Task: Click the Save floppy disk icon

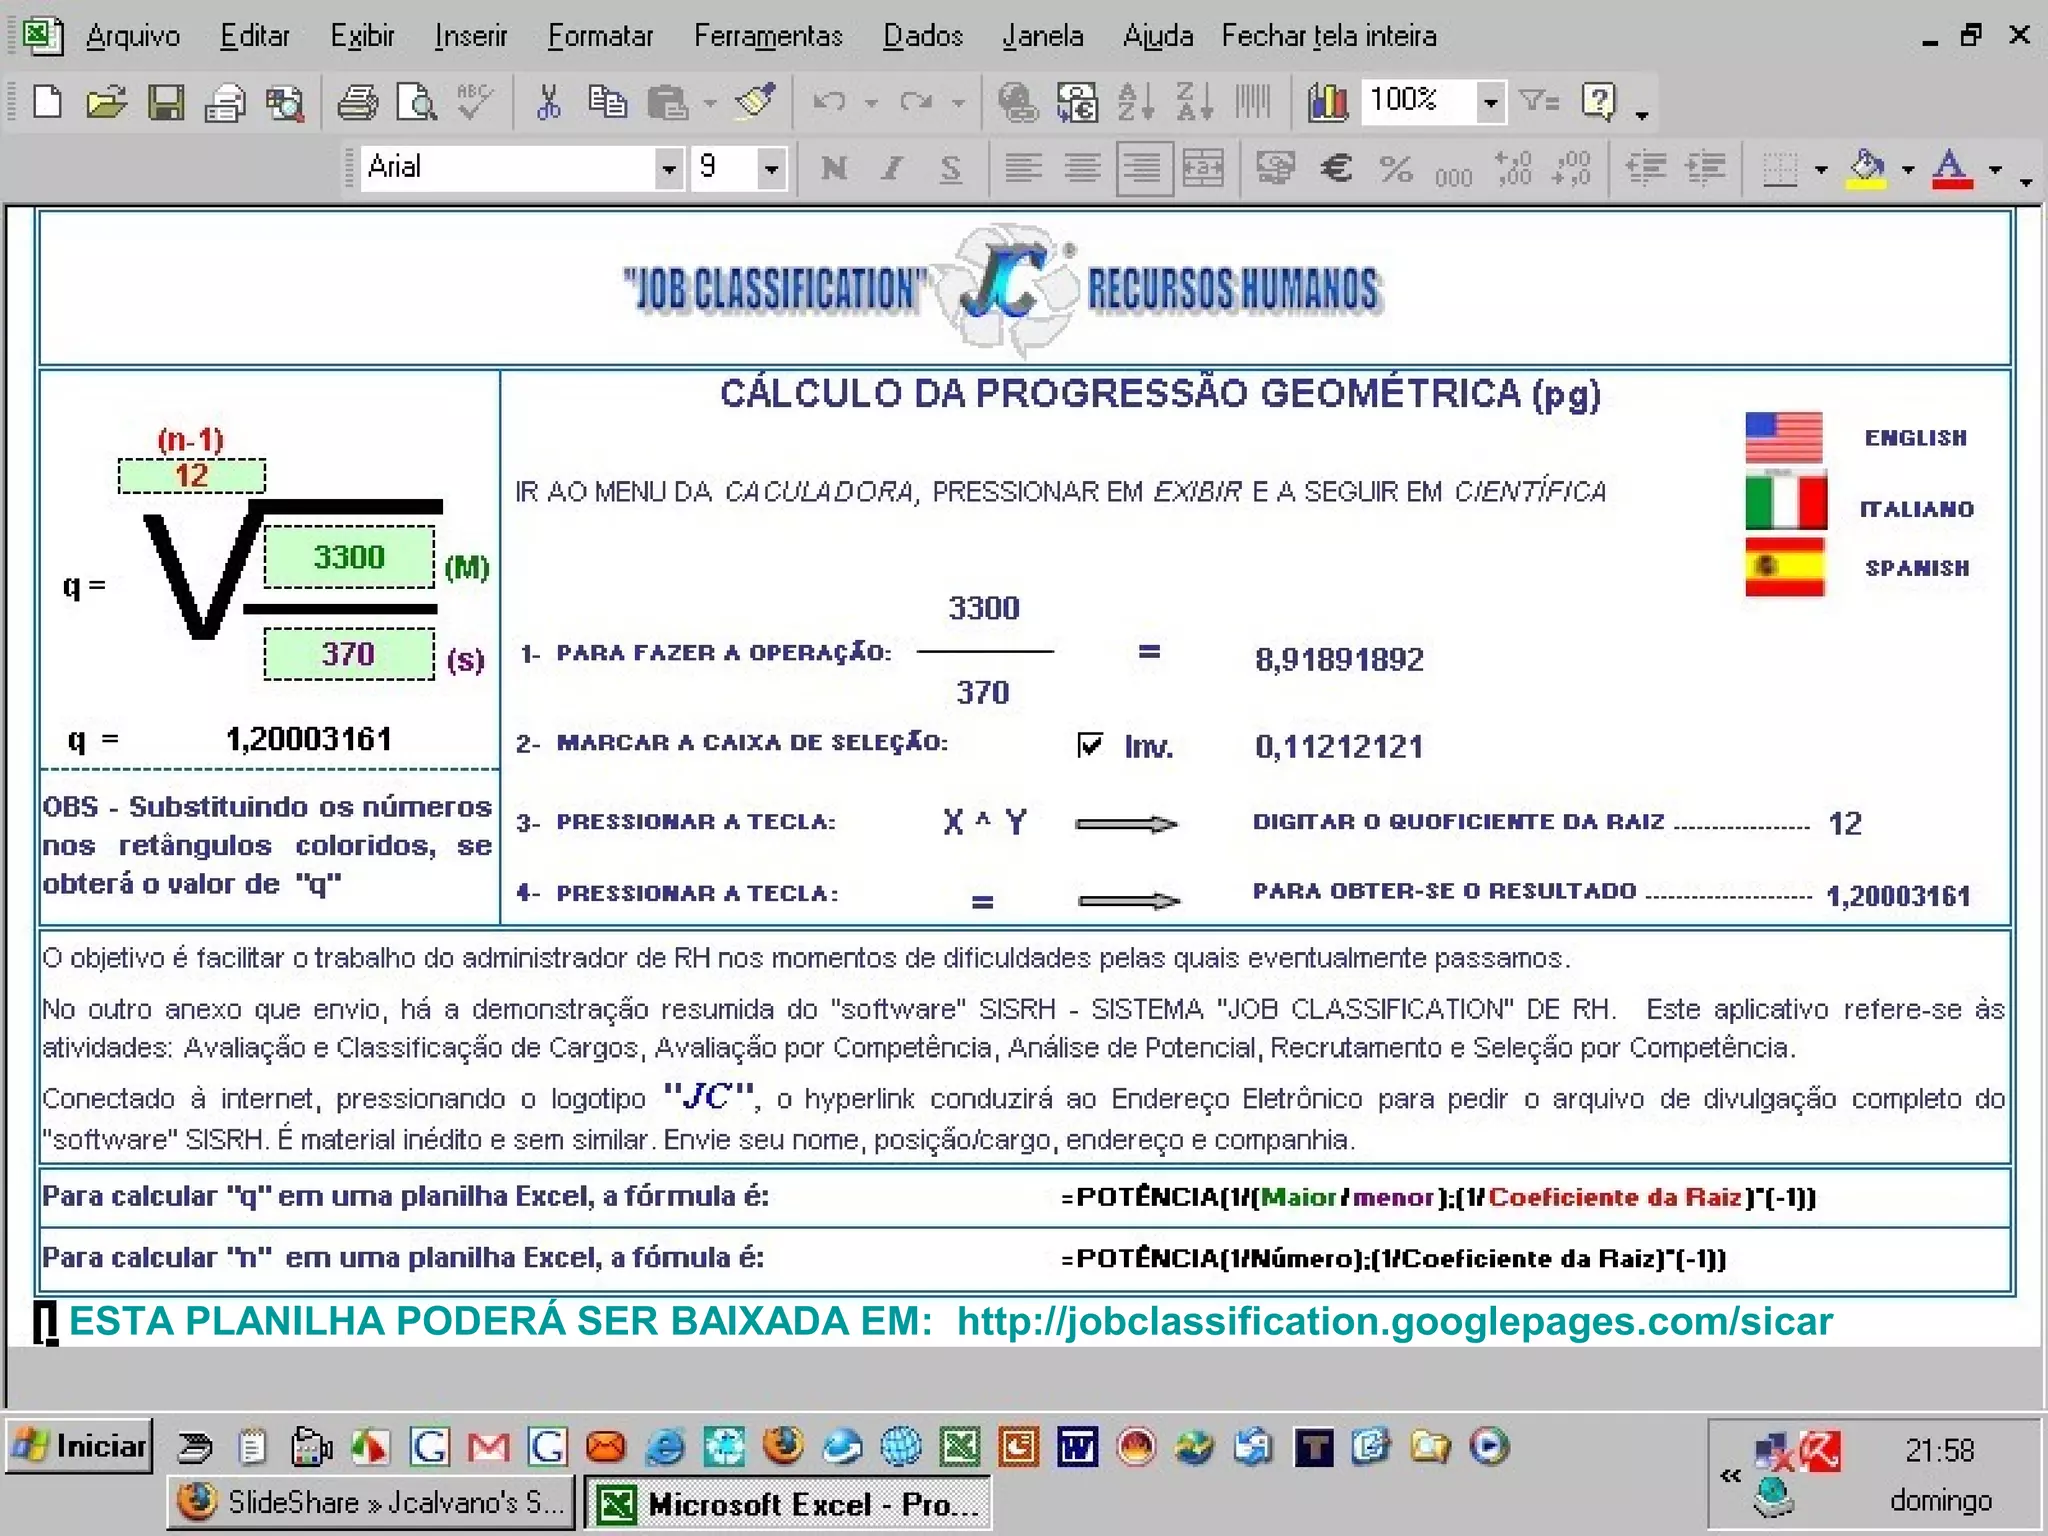Action: (x=166, y=103)
